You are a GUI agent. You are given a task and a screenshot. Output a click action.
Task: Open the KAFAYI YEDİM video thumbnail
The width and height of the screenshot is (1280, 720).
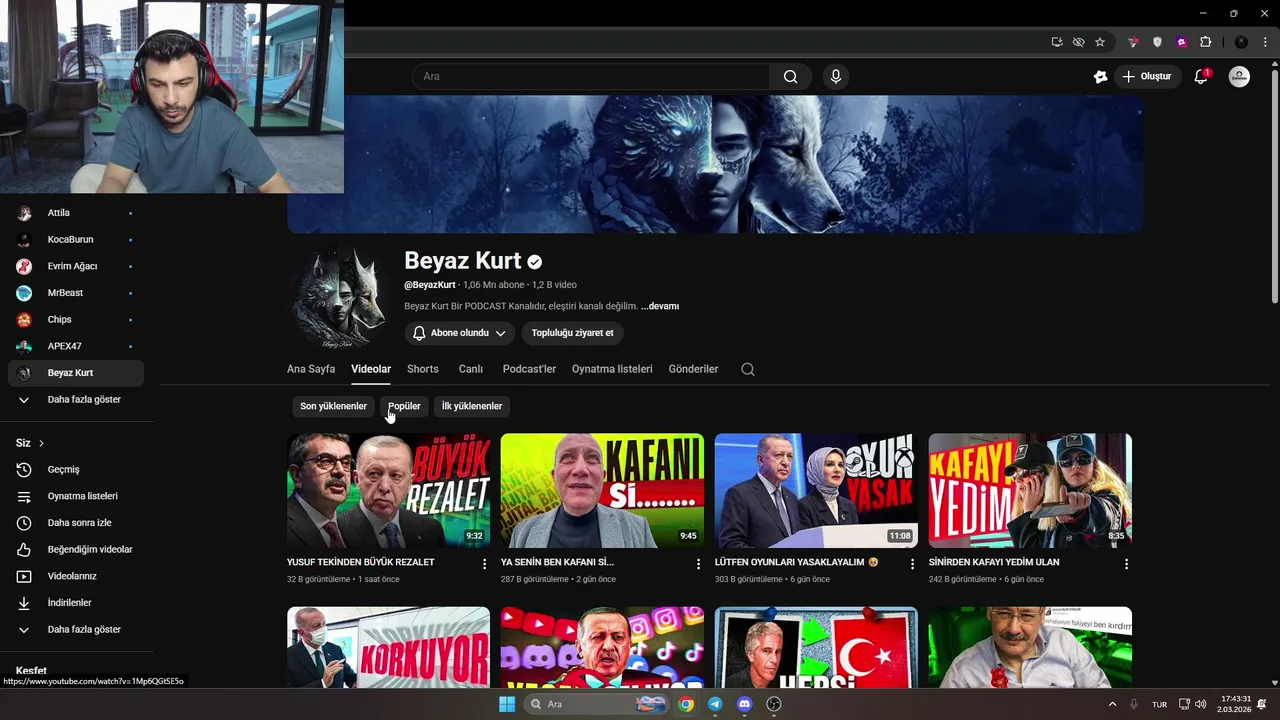click(x=1030, y=490)
